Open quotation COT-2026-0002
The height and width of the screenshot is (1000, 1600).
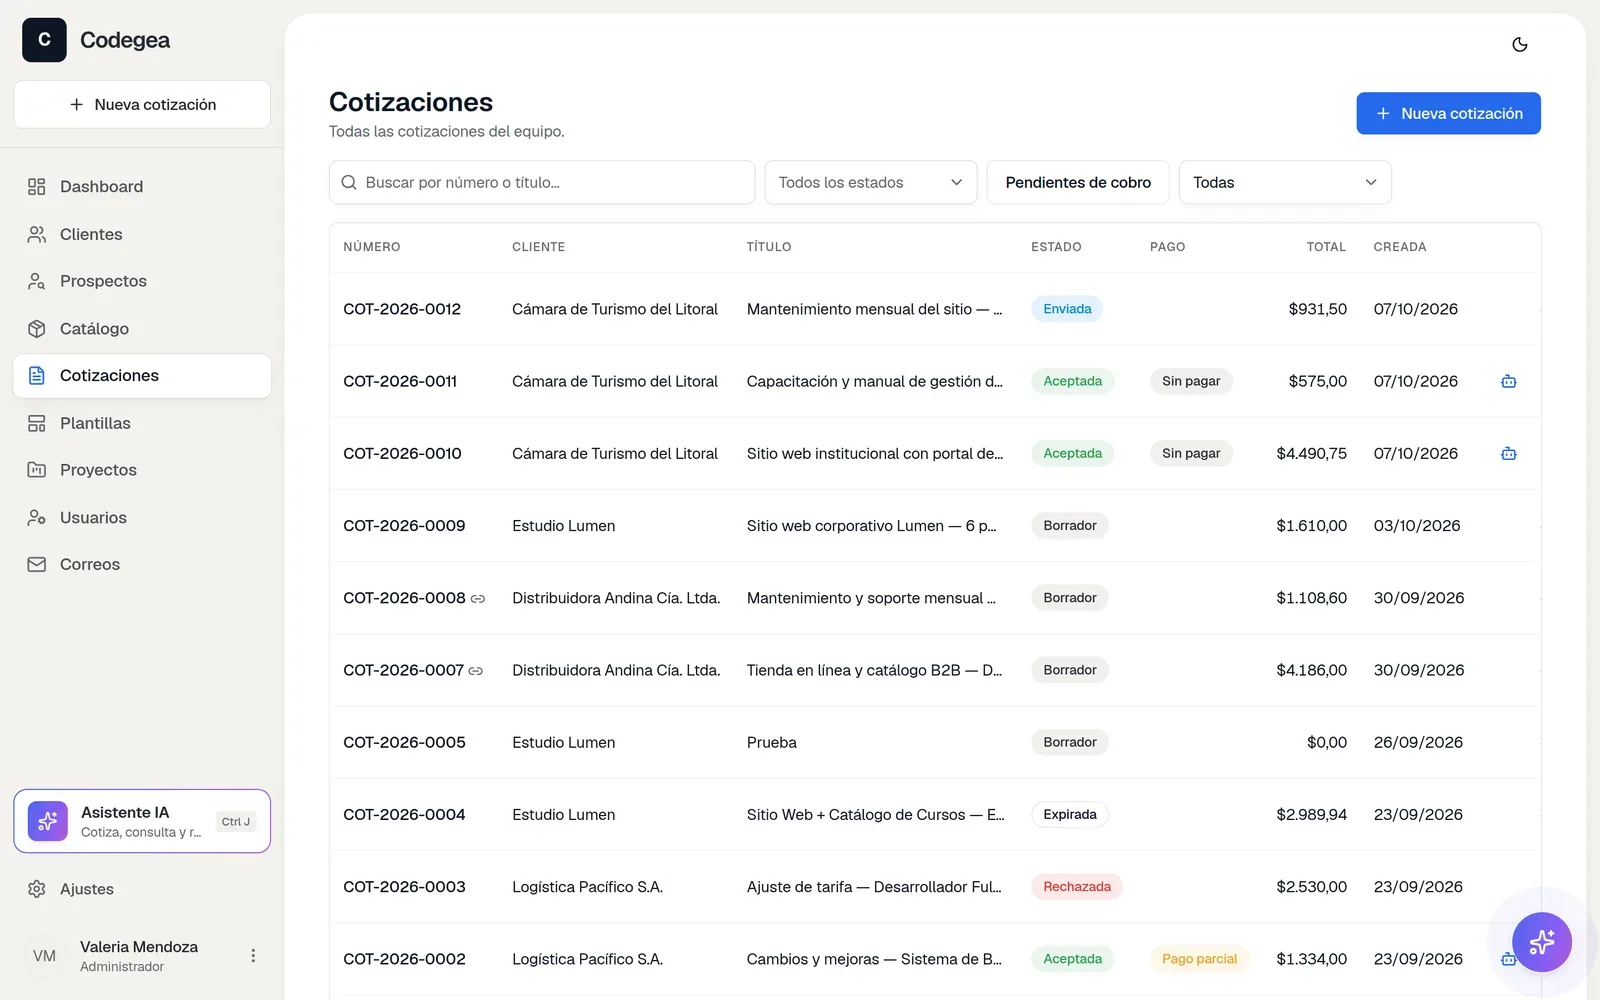[x=404, y=959]
